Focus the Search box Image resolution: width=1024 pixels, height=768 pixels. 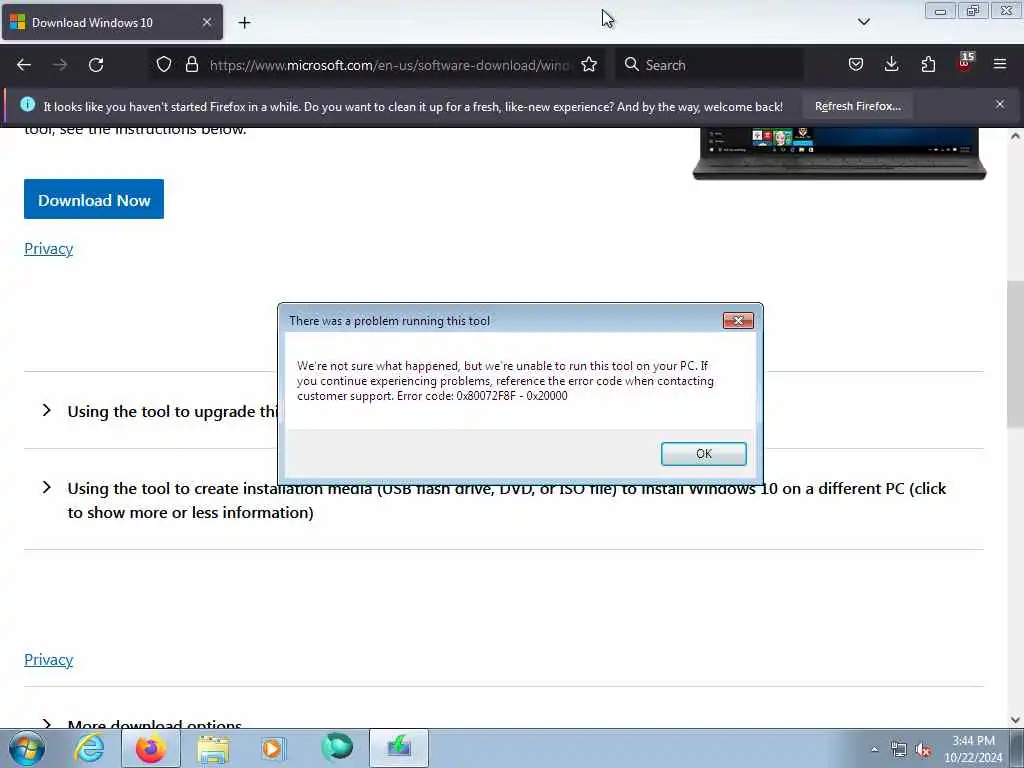coord(709,65)
